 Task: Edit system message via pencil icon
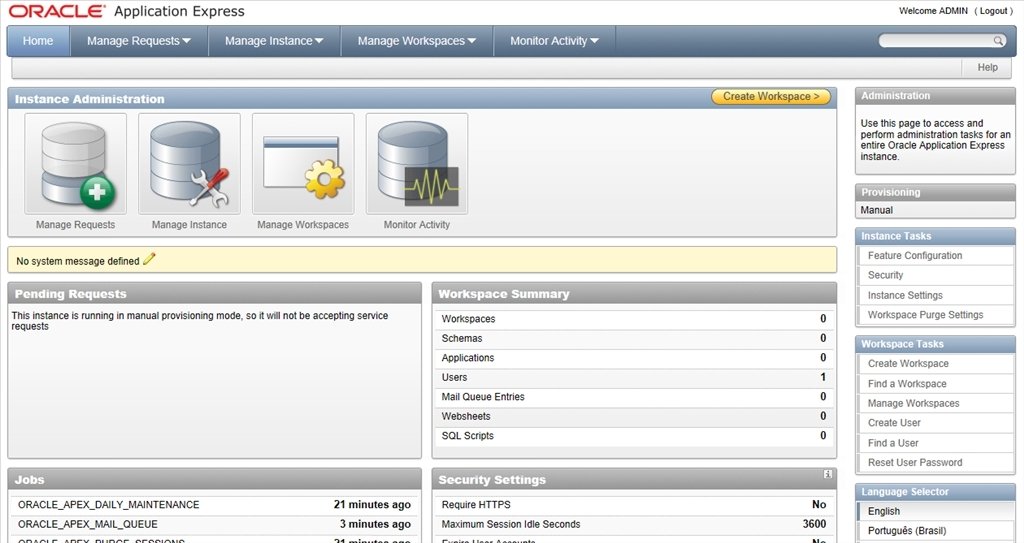149,259
